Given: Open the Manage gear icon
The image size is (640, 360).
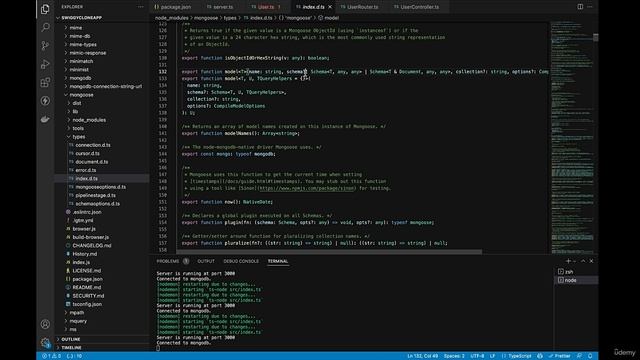Looking at the screenshot, I should click(45, 342).
